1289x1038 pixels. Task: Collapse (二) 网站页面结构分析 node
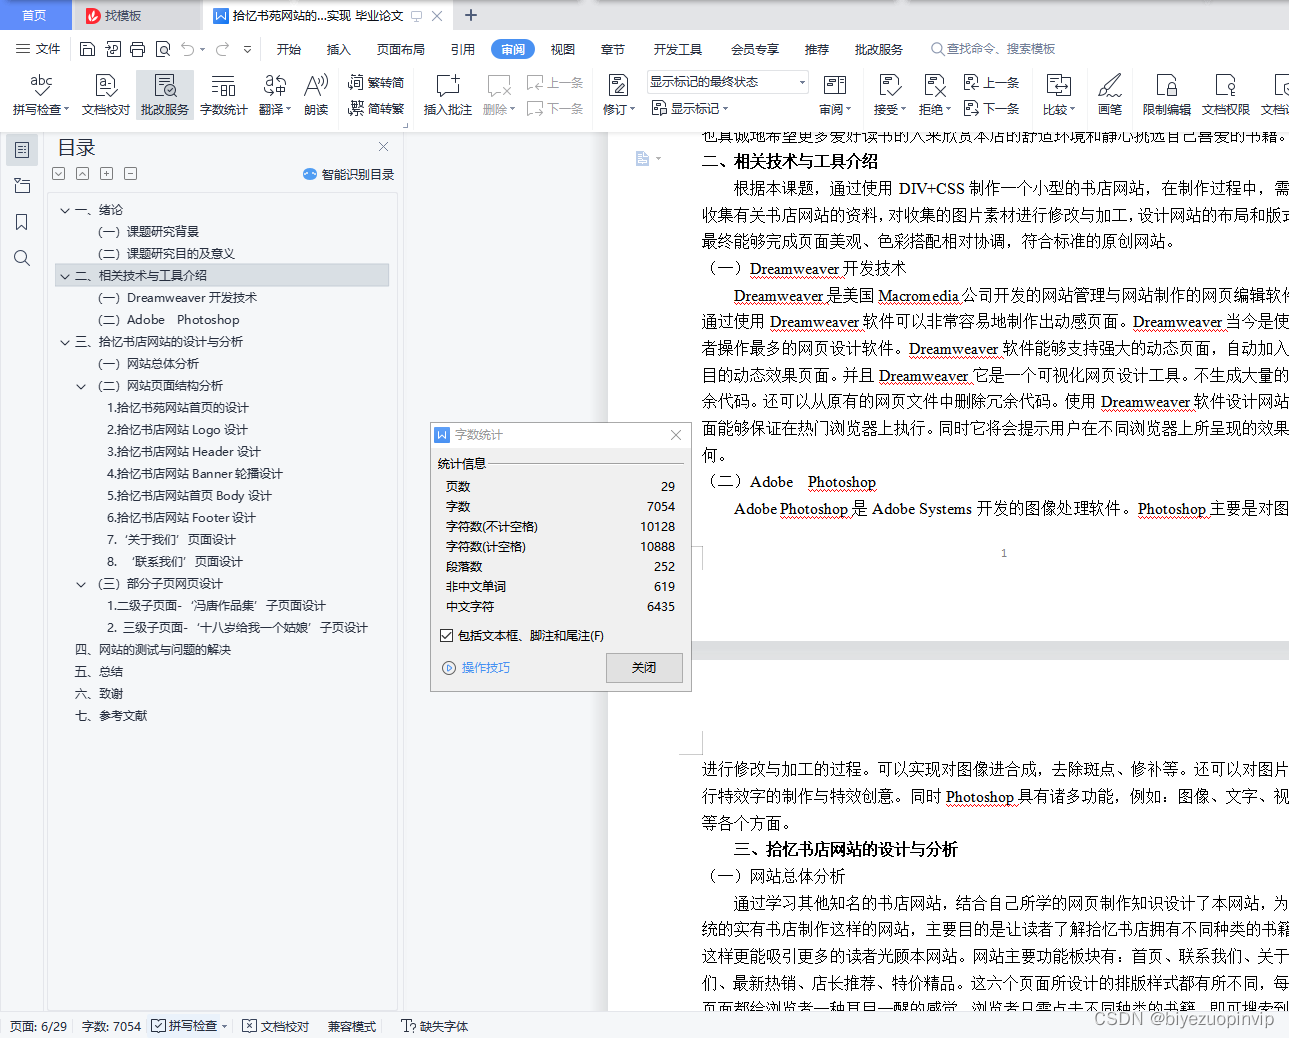(x=81, y=386)
